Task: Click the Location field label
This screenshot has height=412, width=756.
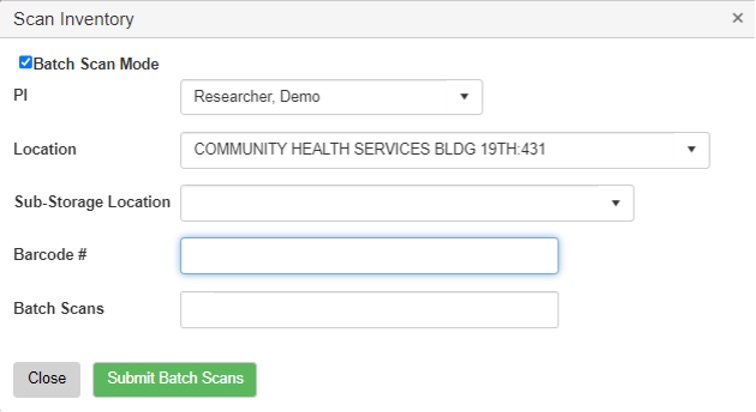Action: click(44, 149)
